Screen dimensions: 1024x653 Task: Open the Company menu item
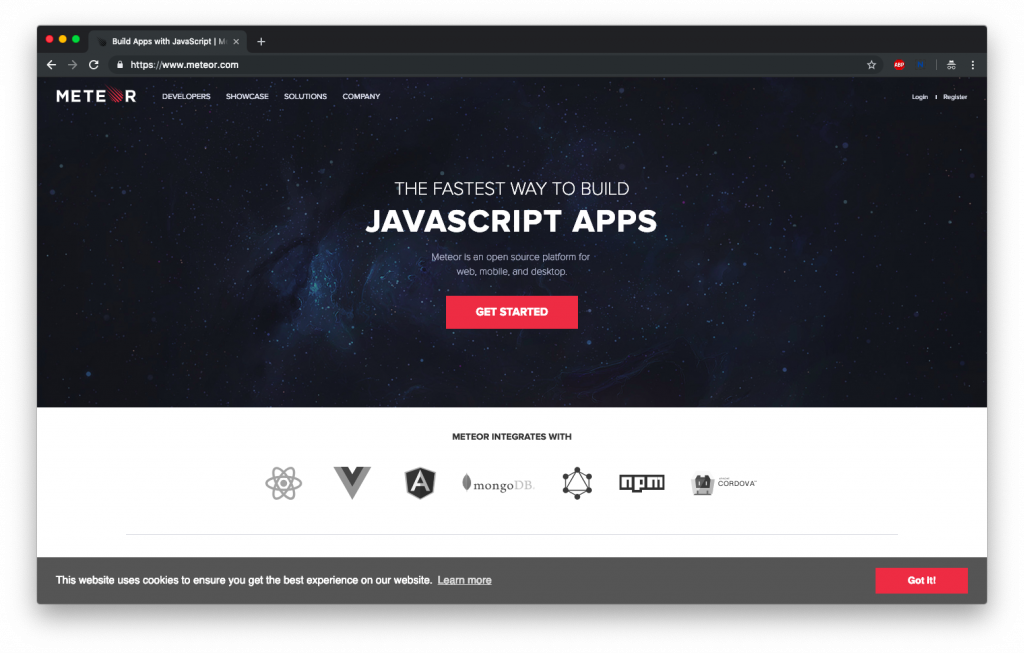(x=361, y=96)
